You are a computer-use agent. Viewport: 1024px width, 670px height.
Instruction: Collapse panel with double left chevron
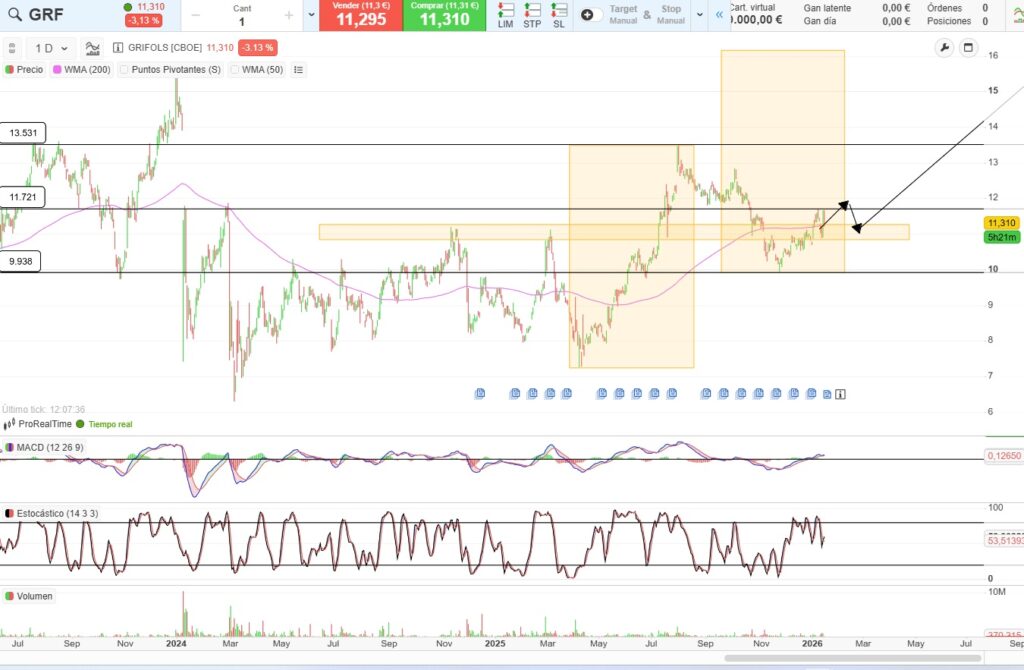click(x=717, y=15)
